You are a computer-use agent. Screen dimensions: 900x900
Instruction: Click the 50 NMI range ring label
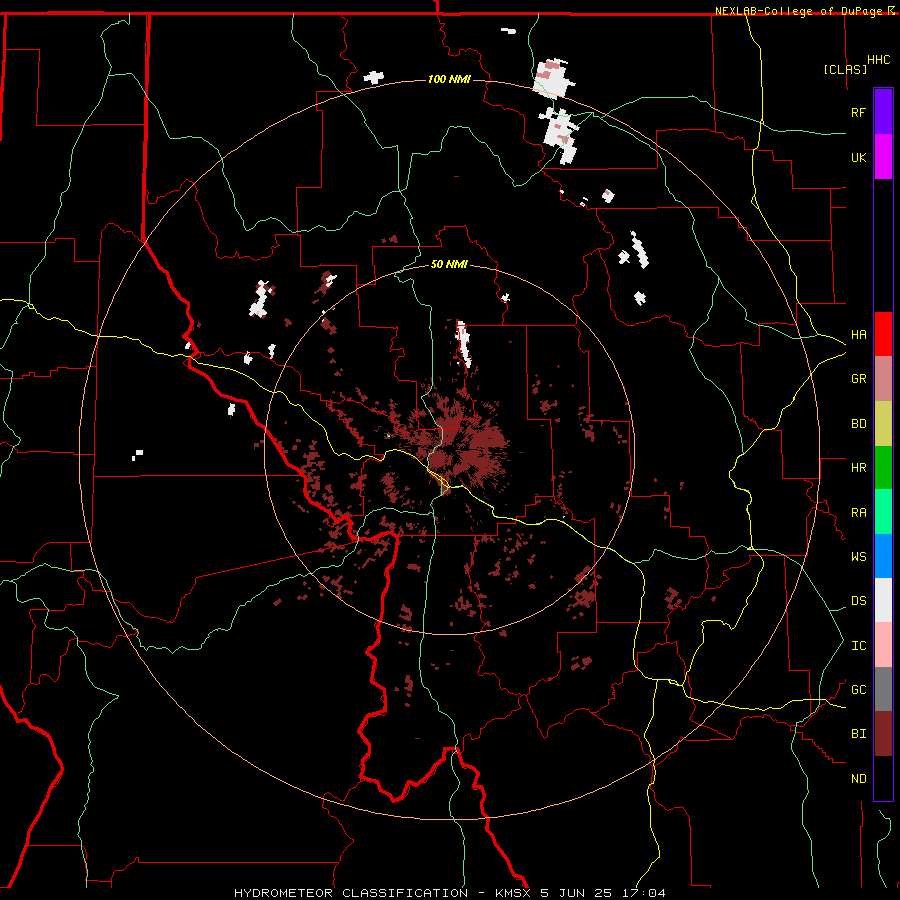click(x=449, y=264)
